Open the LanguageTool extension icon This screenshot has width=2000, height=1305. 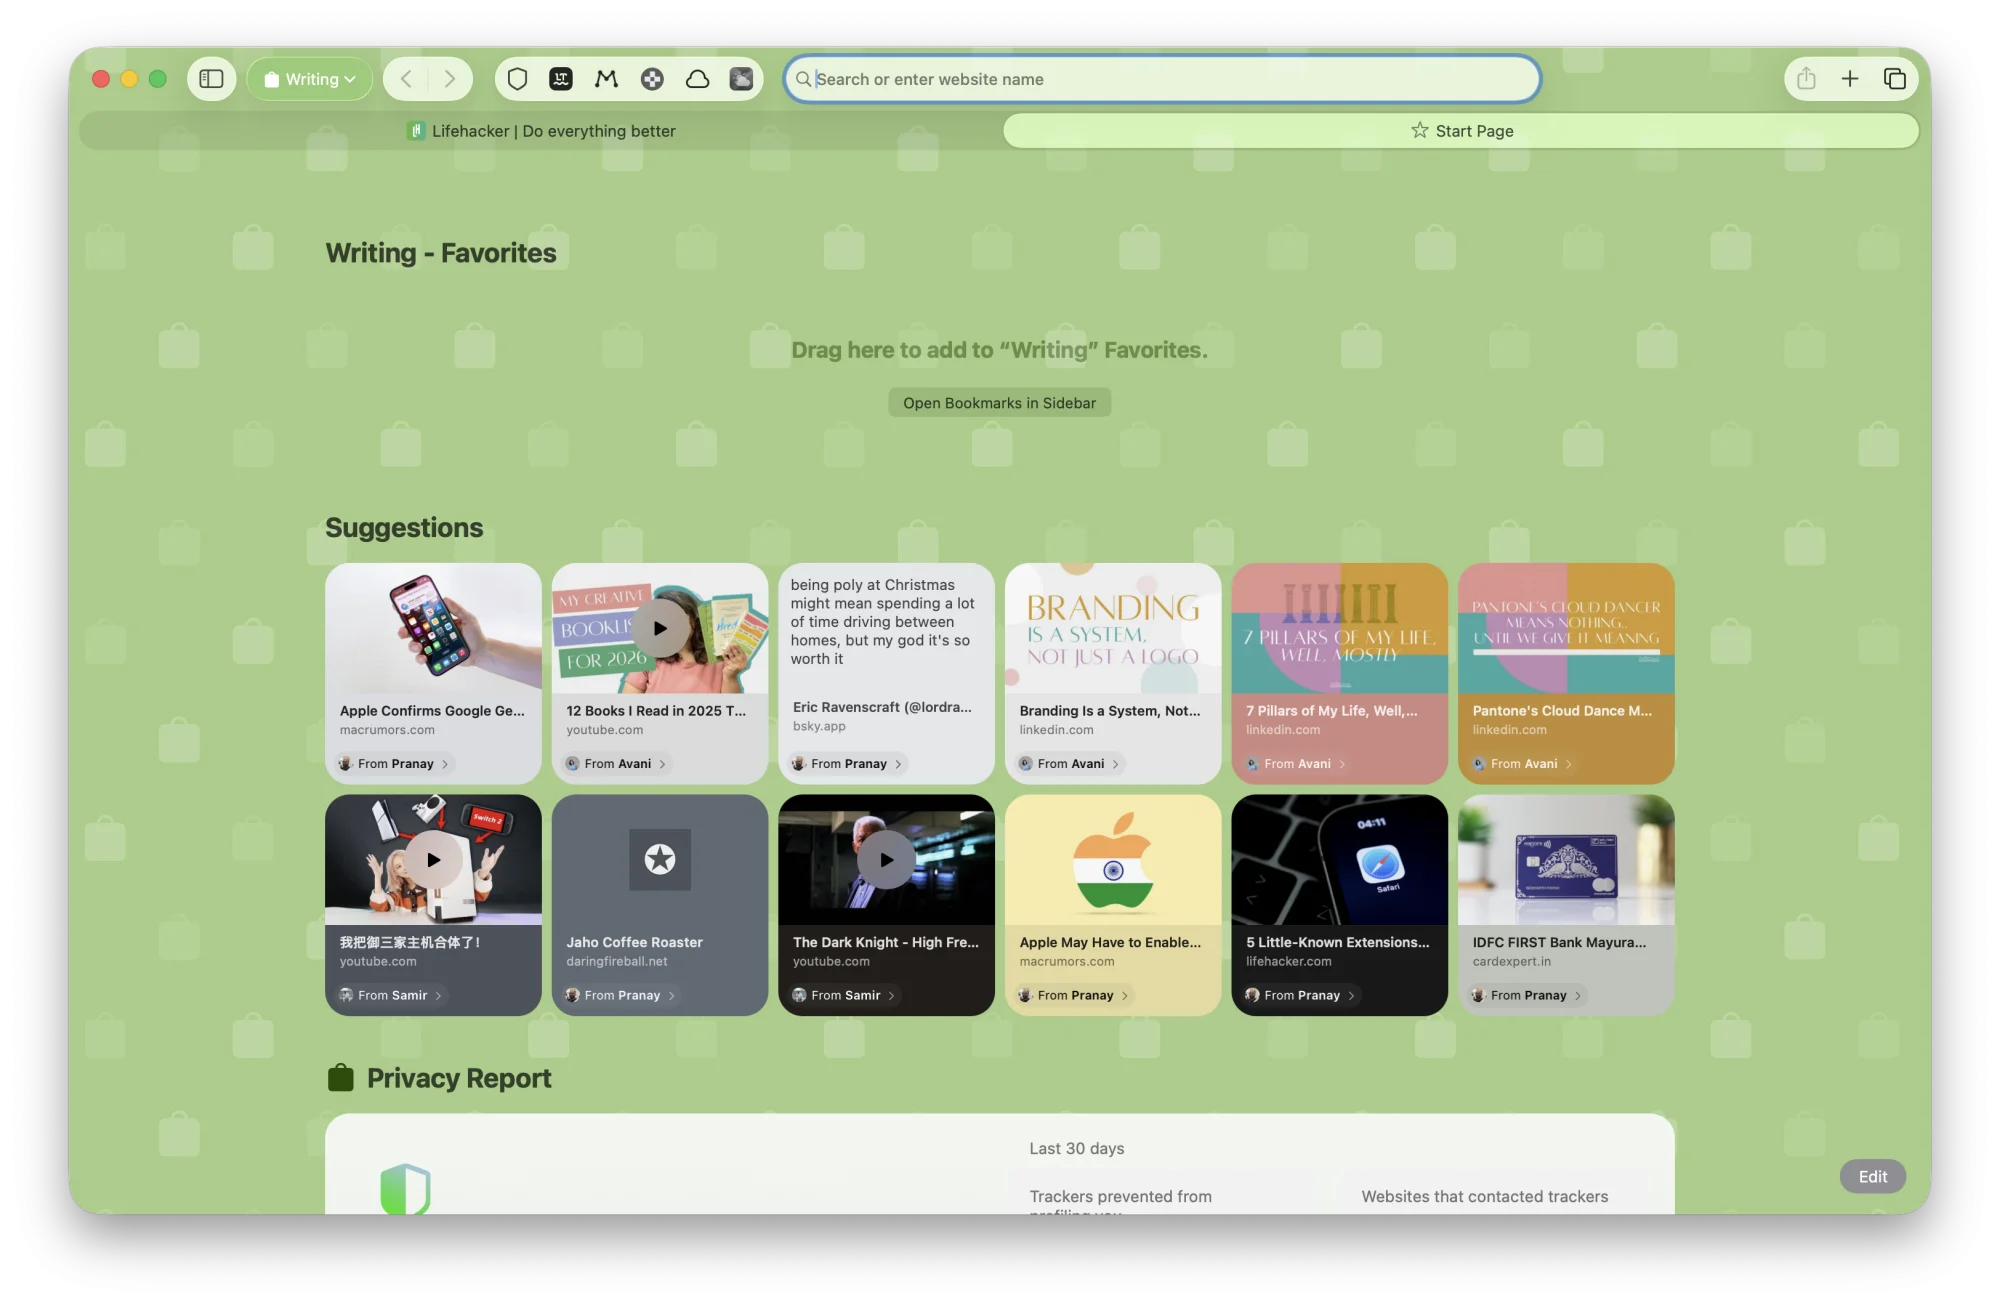(x=561, y=78)
